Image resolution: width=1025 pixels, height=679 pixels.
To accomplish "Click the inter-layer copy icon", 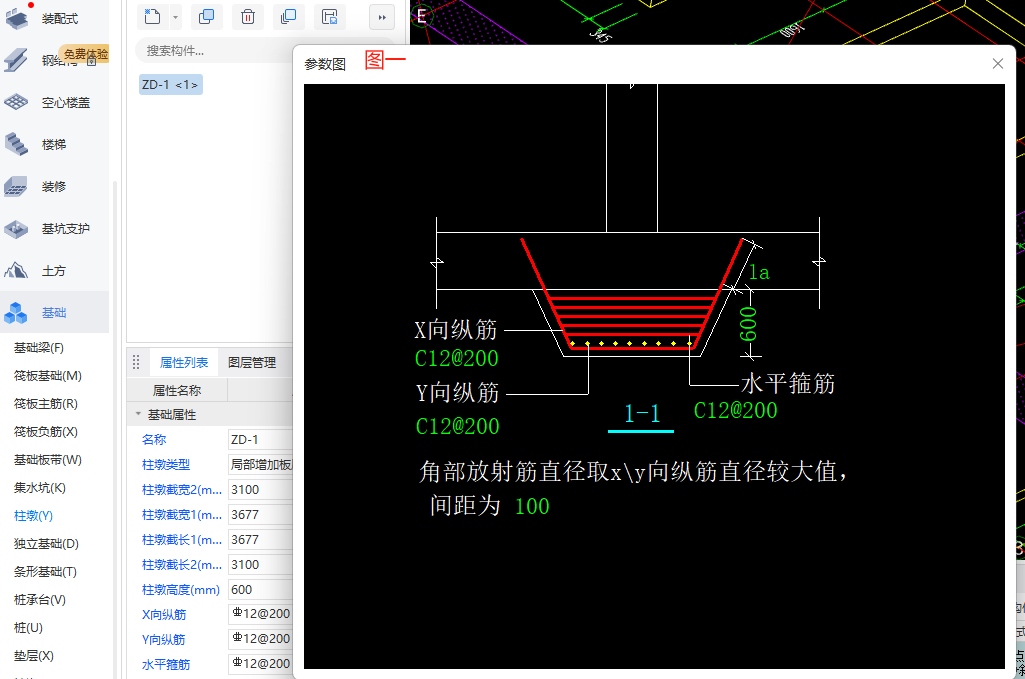I will (x=288, y=17).
